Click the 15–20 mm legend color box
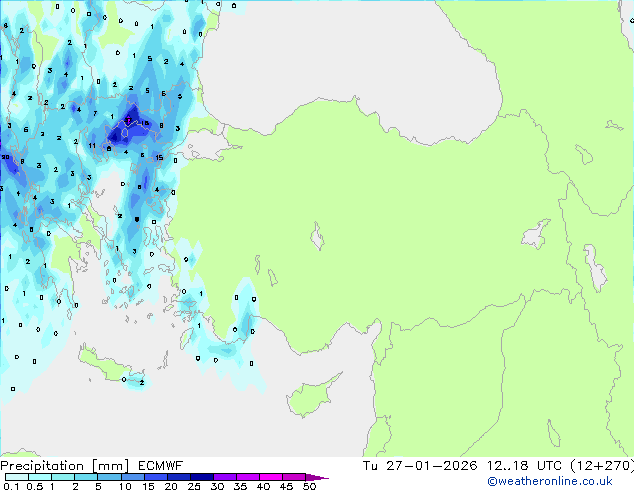Viewport: 634px width, 490px height. pyautogui.click(x=155, y=477)
